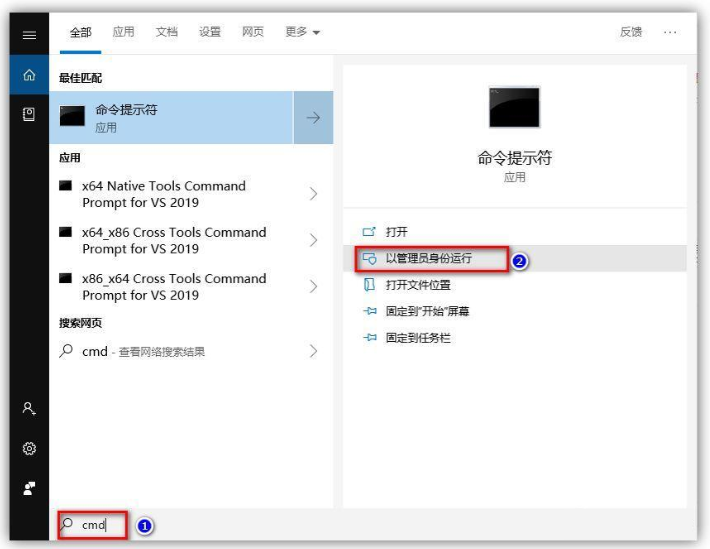Click cmd - 查看网络搜索结果
The height and width of the screenshot is (549, 710).
coord(191,351)
